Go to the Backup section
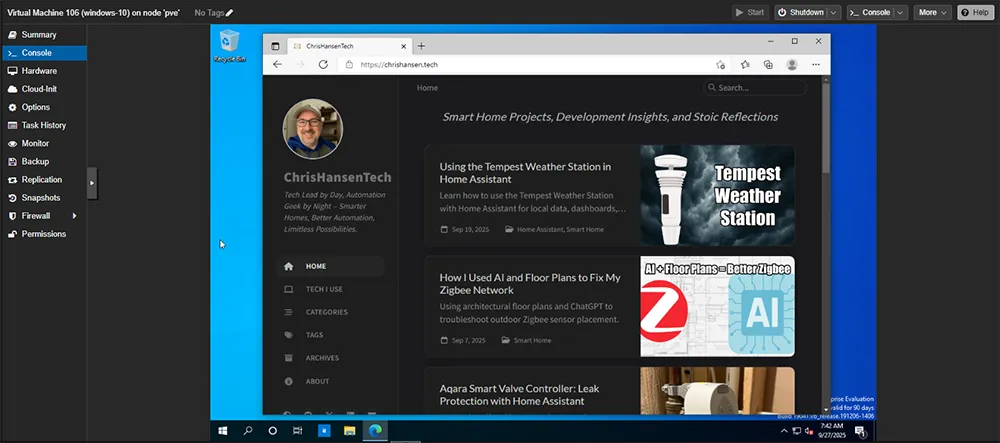1000x443 pixels. pyautogui.click(x=35, y=162)
